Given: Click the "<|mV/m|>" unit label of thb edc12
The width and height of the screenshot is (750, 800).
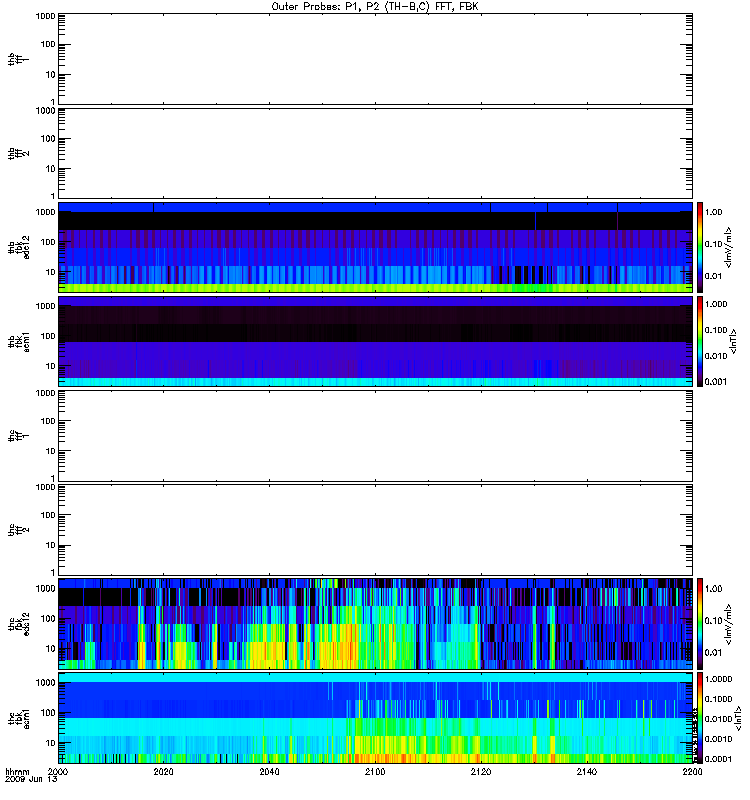Looking at the screenshot, I should click(x=728, y=247).
